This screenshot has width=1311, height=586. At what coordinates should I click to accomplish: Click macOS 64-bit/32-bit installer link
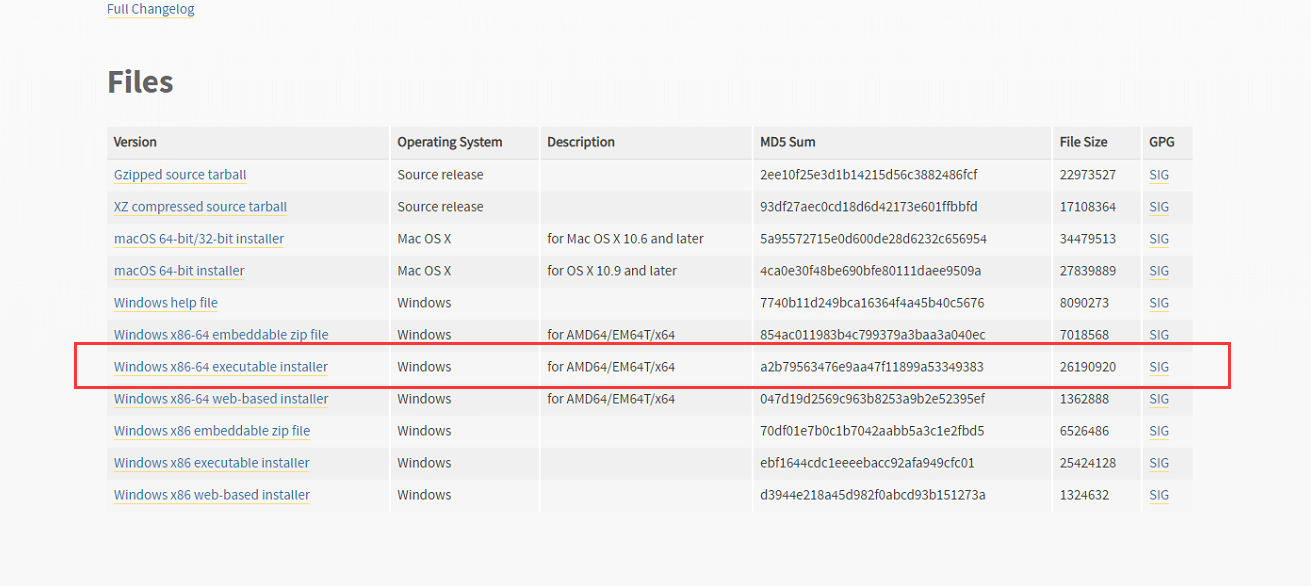coord(199,239)
